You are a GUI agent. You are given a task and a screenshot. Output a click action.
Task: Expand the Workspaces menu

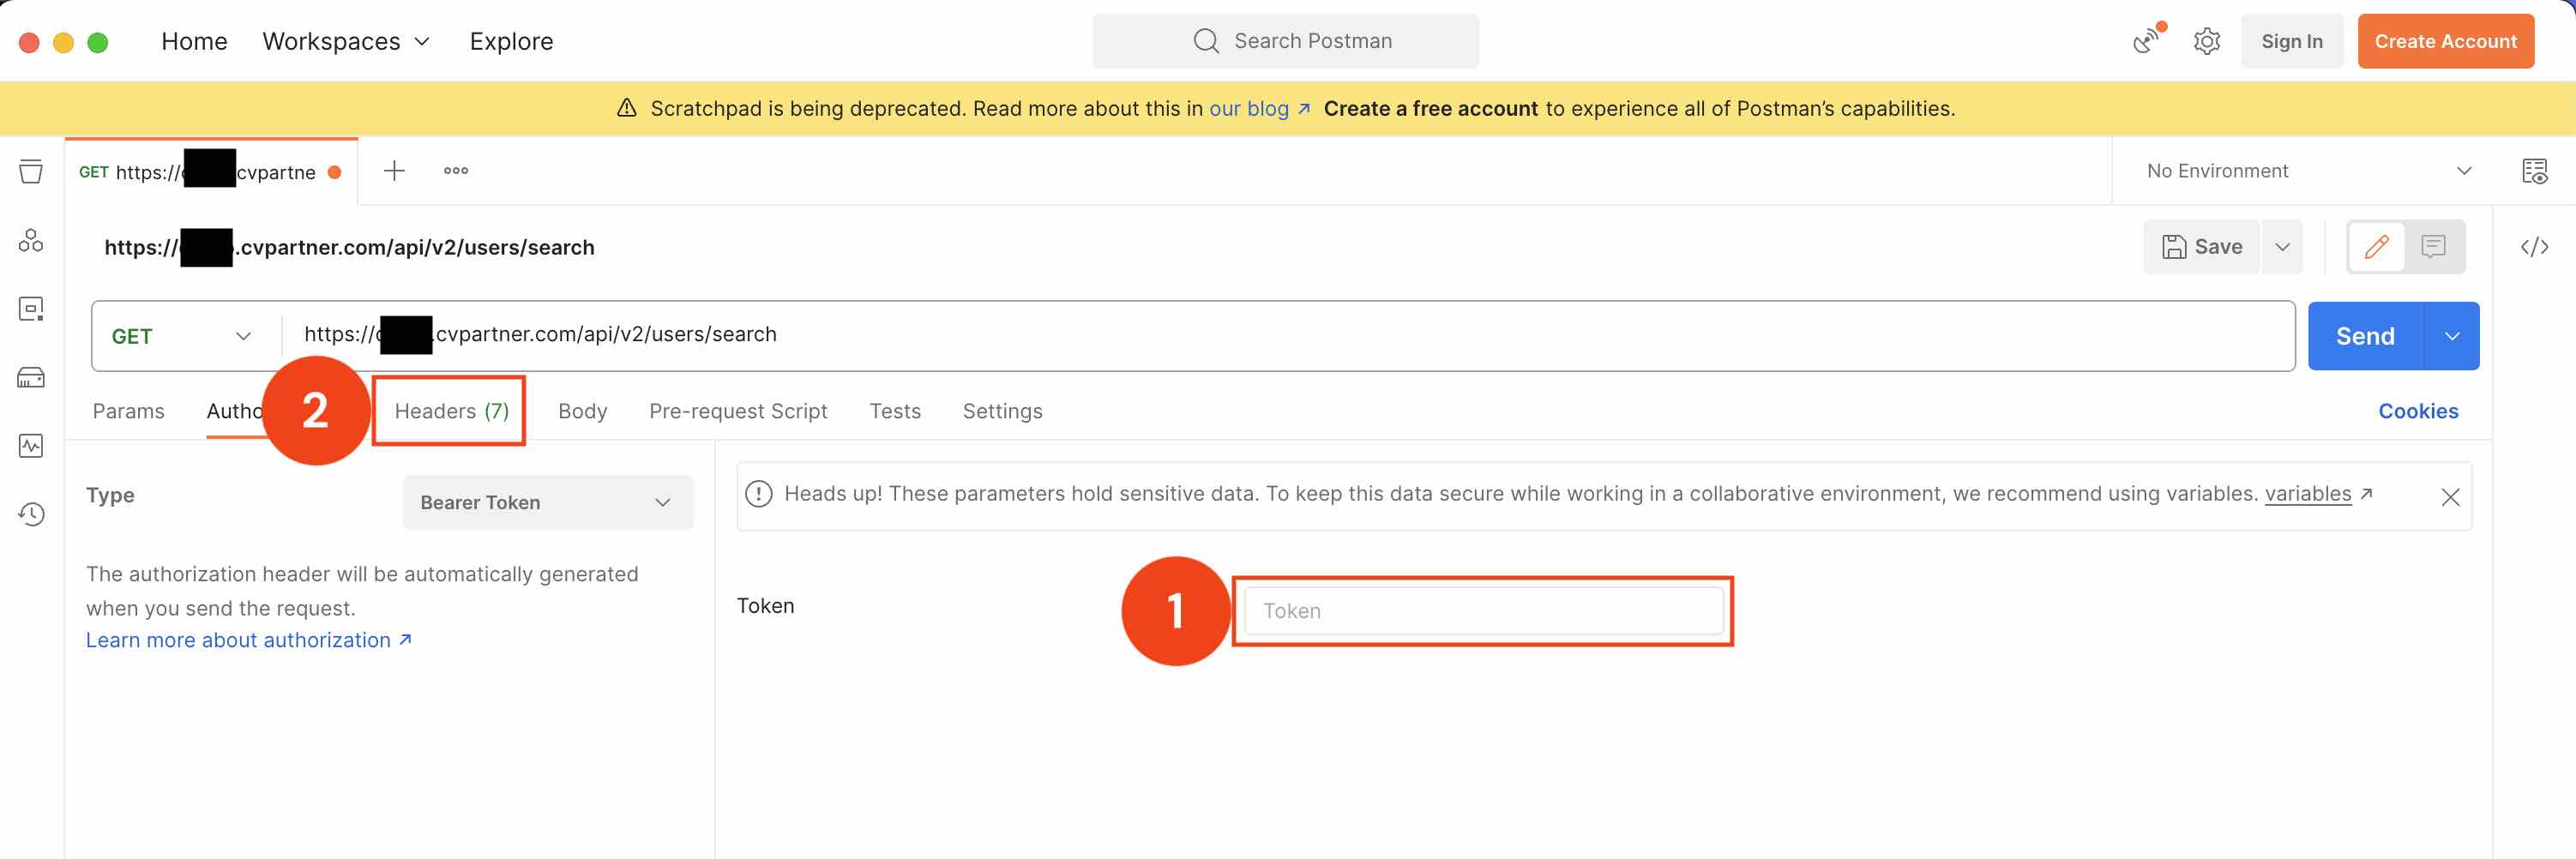(x=346, y=41)
